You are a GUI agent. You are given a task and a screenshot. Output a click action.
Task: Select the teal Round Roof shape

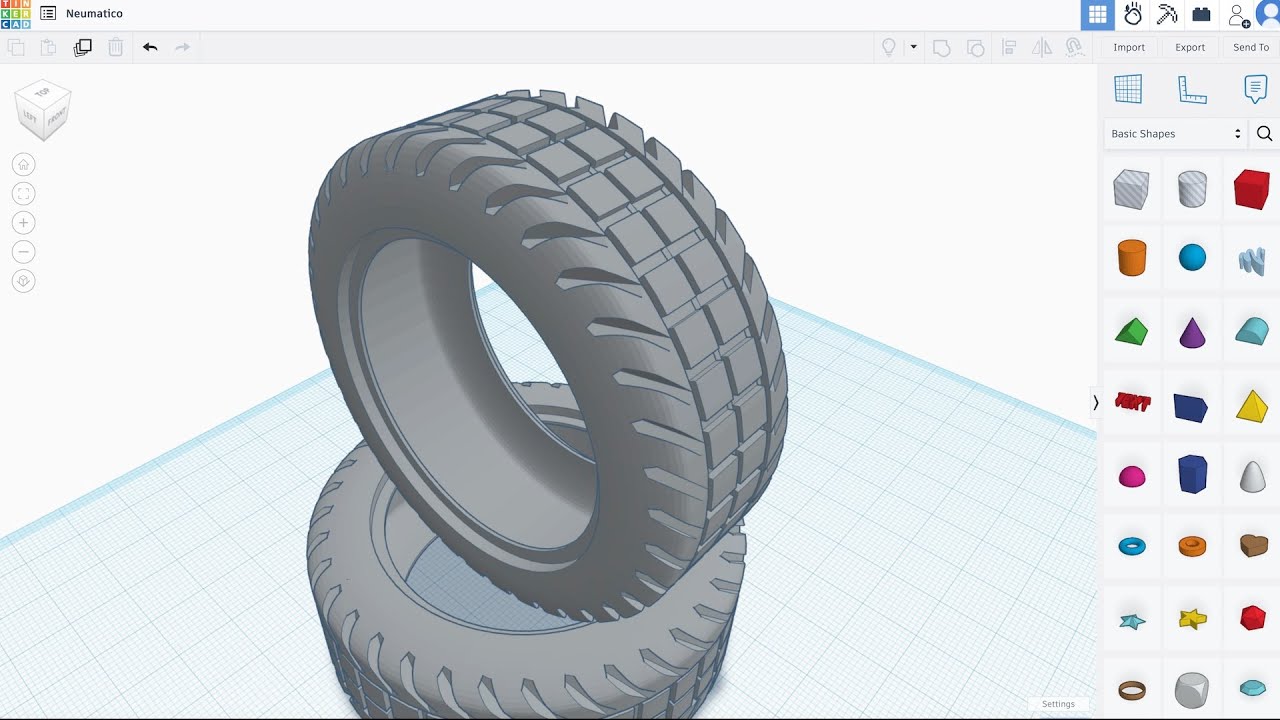(x=1252, y=331)
